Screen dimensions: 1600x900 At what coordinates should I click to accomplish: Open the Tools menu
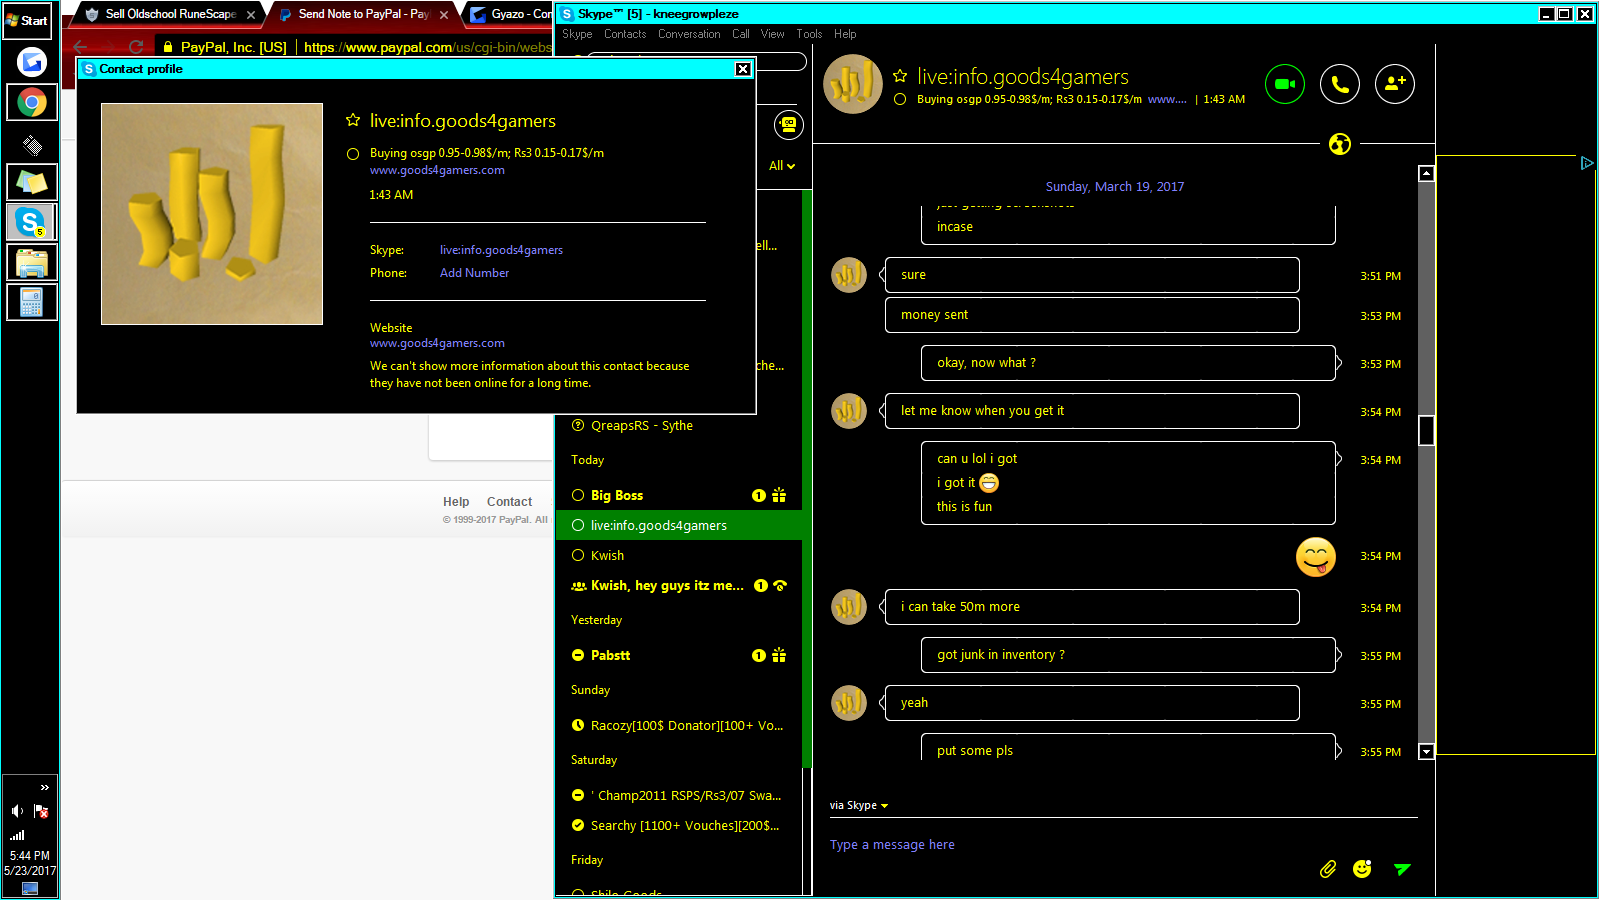coord(809,34)
